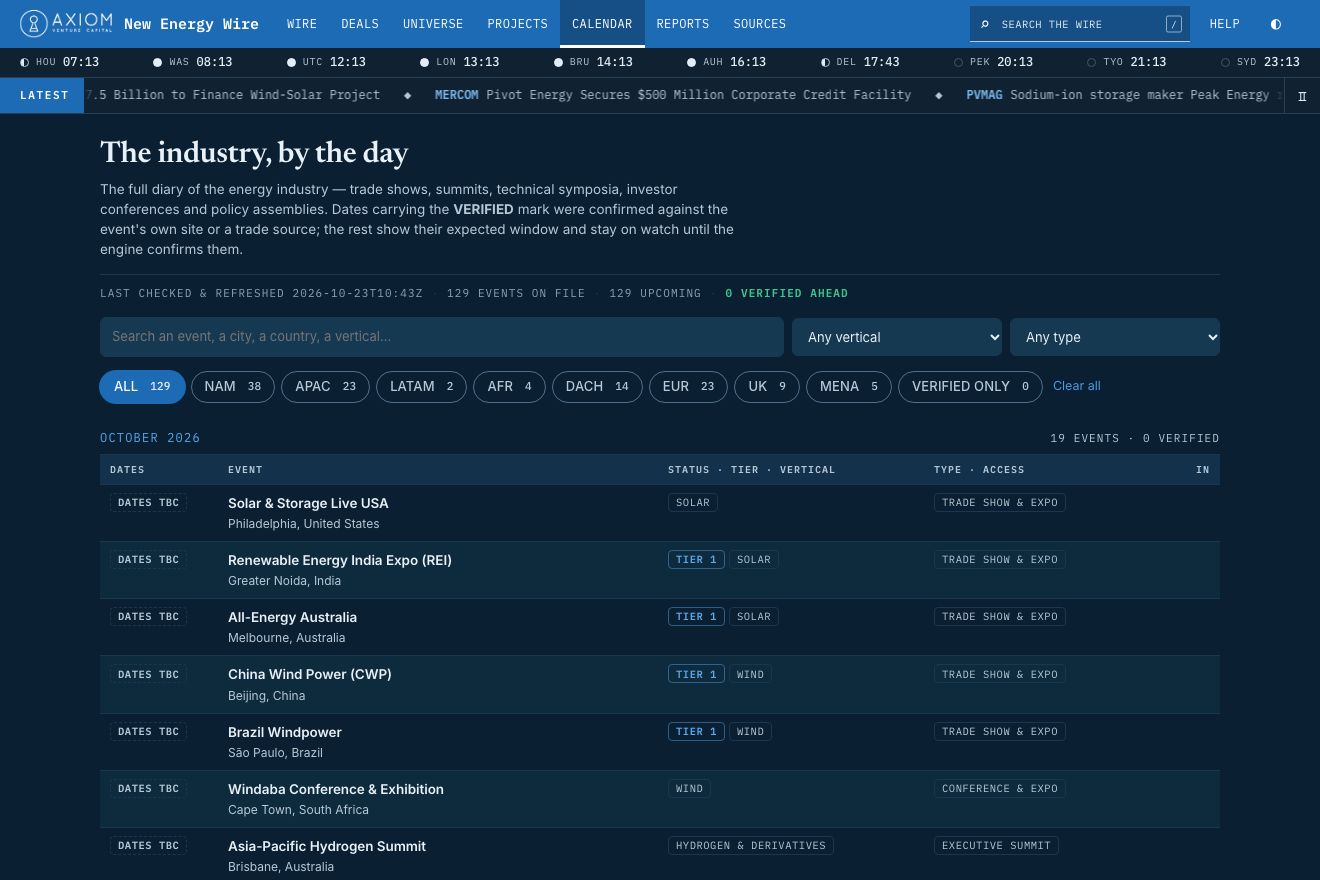The height and width of the screenshot is (880, 1320).
Task: Switch to the UNIVERSE nav tab
Action: [x=433, y=24]
